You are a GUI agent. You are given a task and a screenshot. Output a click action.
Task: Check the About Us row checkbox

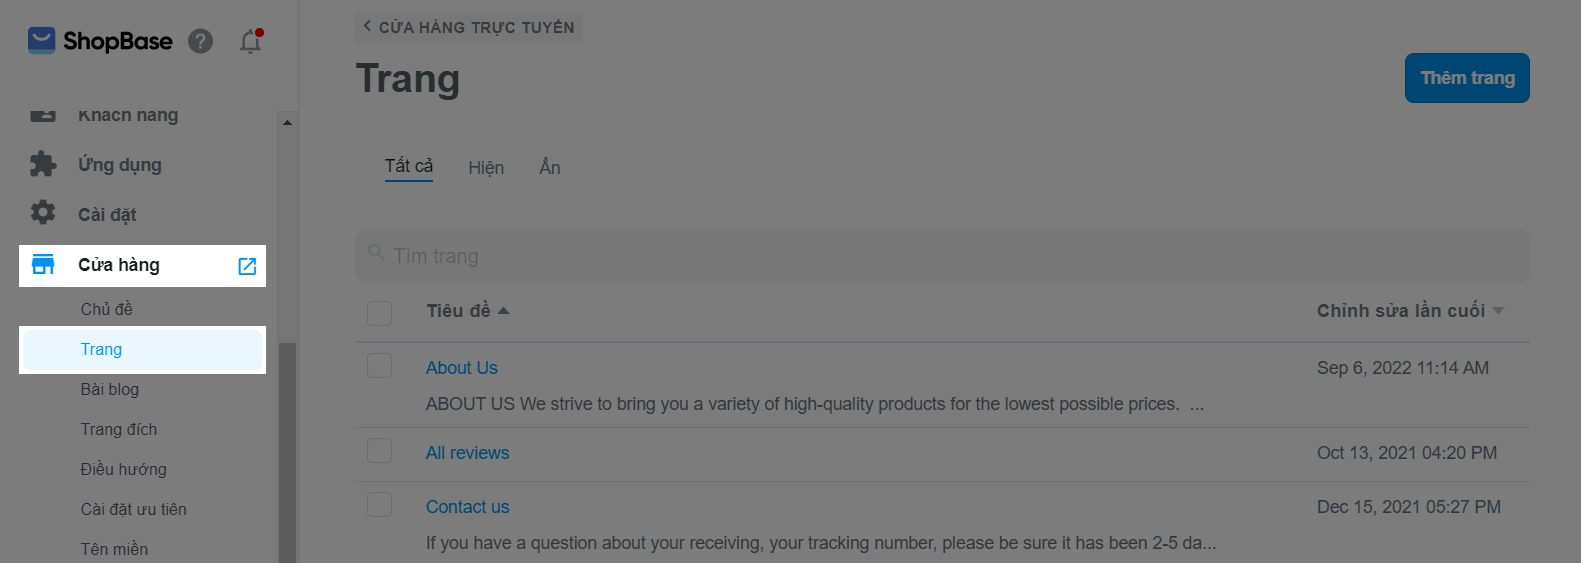click(379, 365)
